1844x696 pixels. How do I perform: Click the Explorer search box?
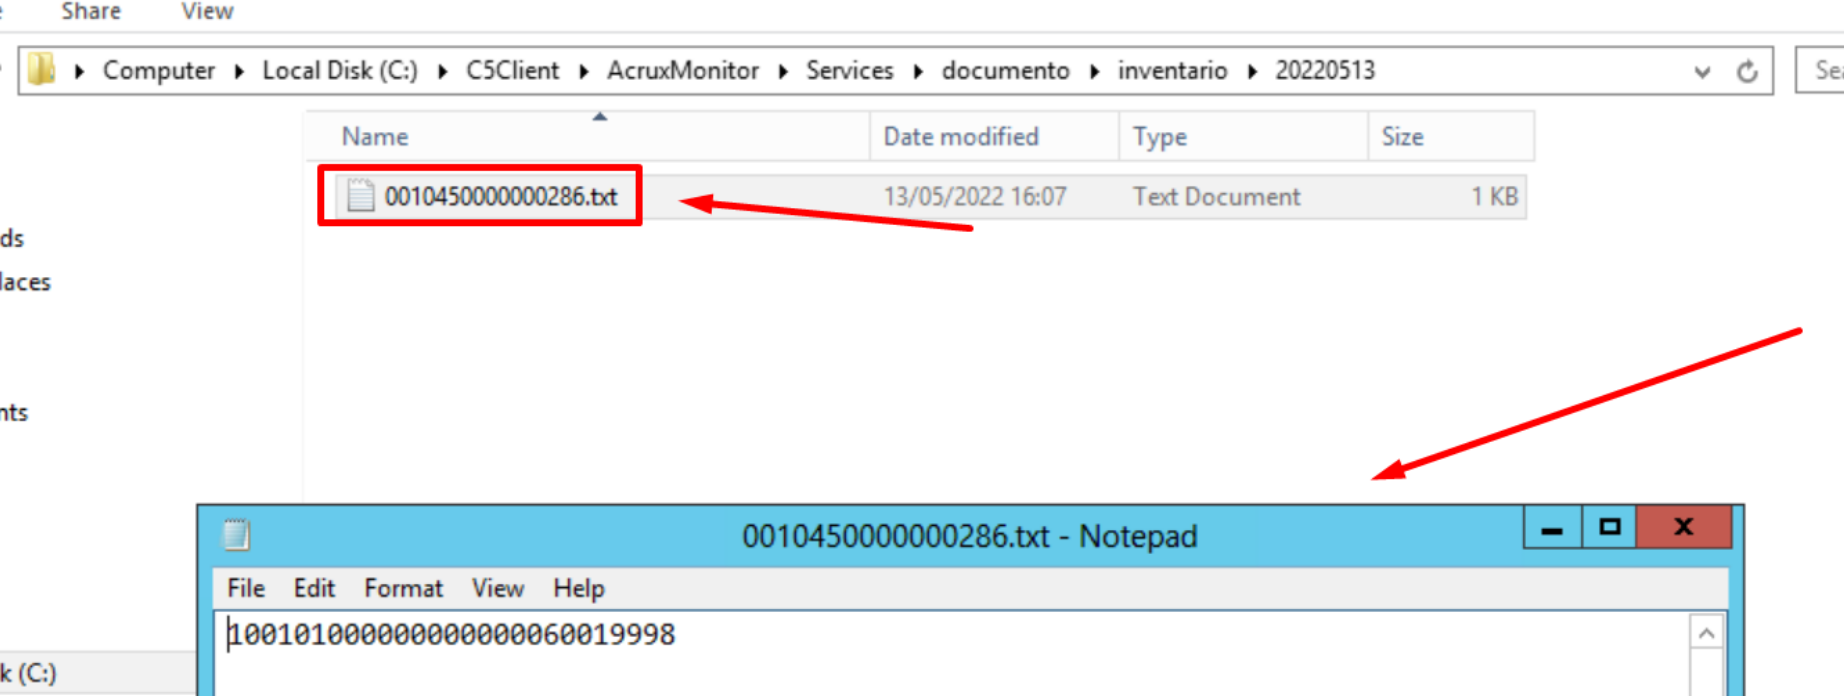tap(1820, 70)
